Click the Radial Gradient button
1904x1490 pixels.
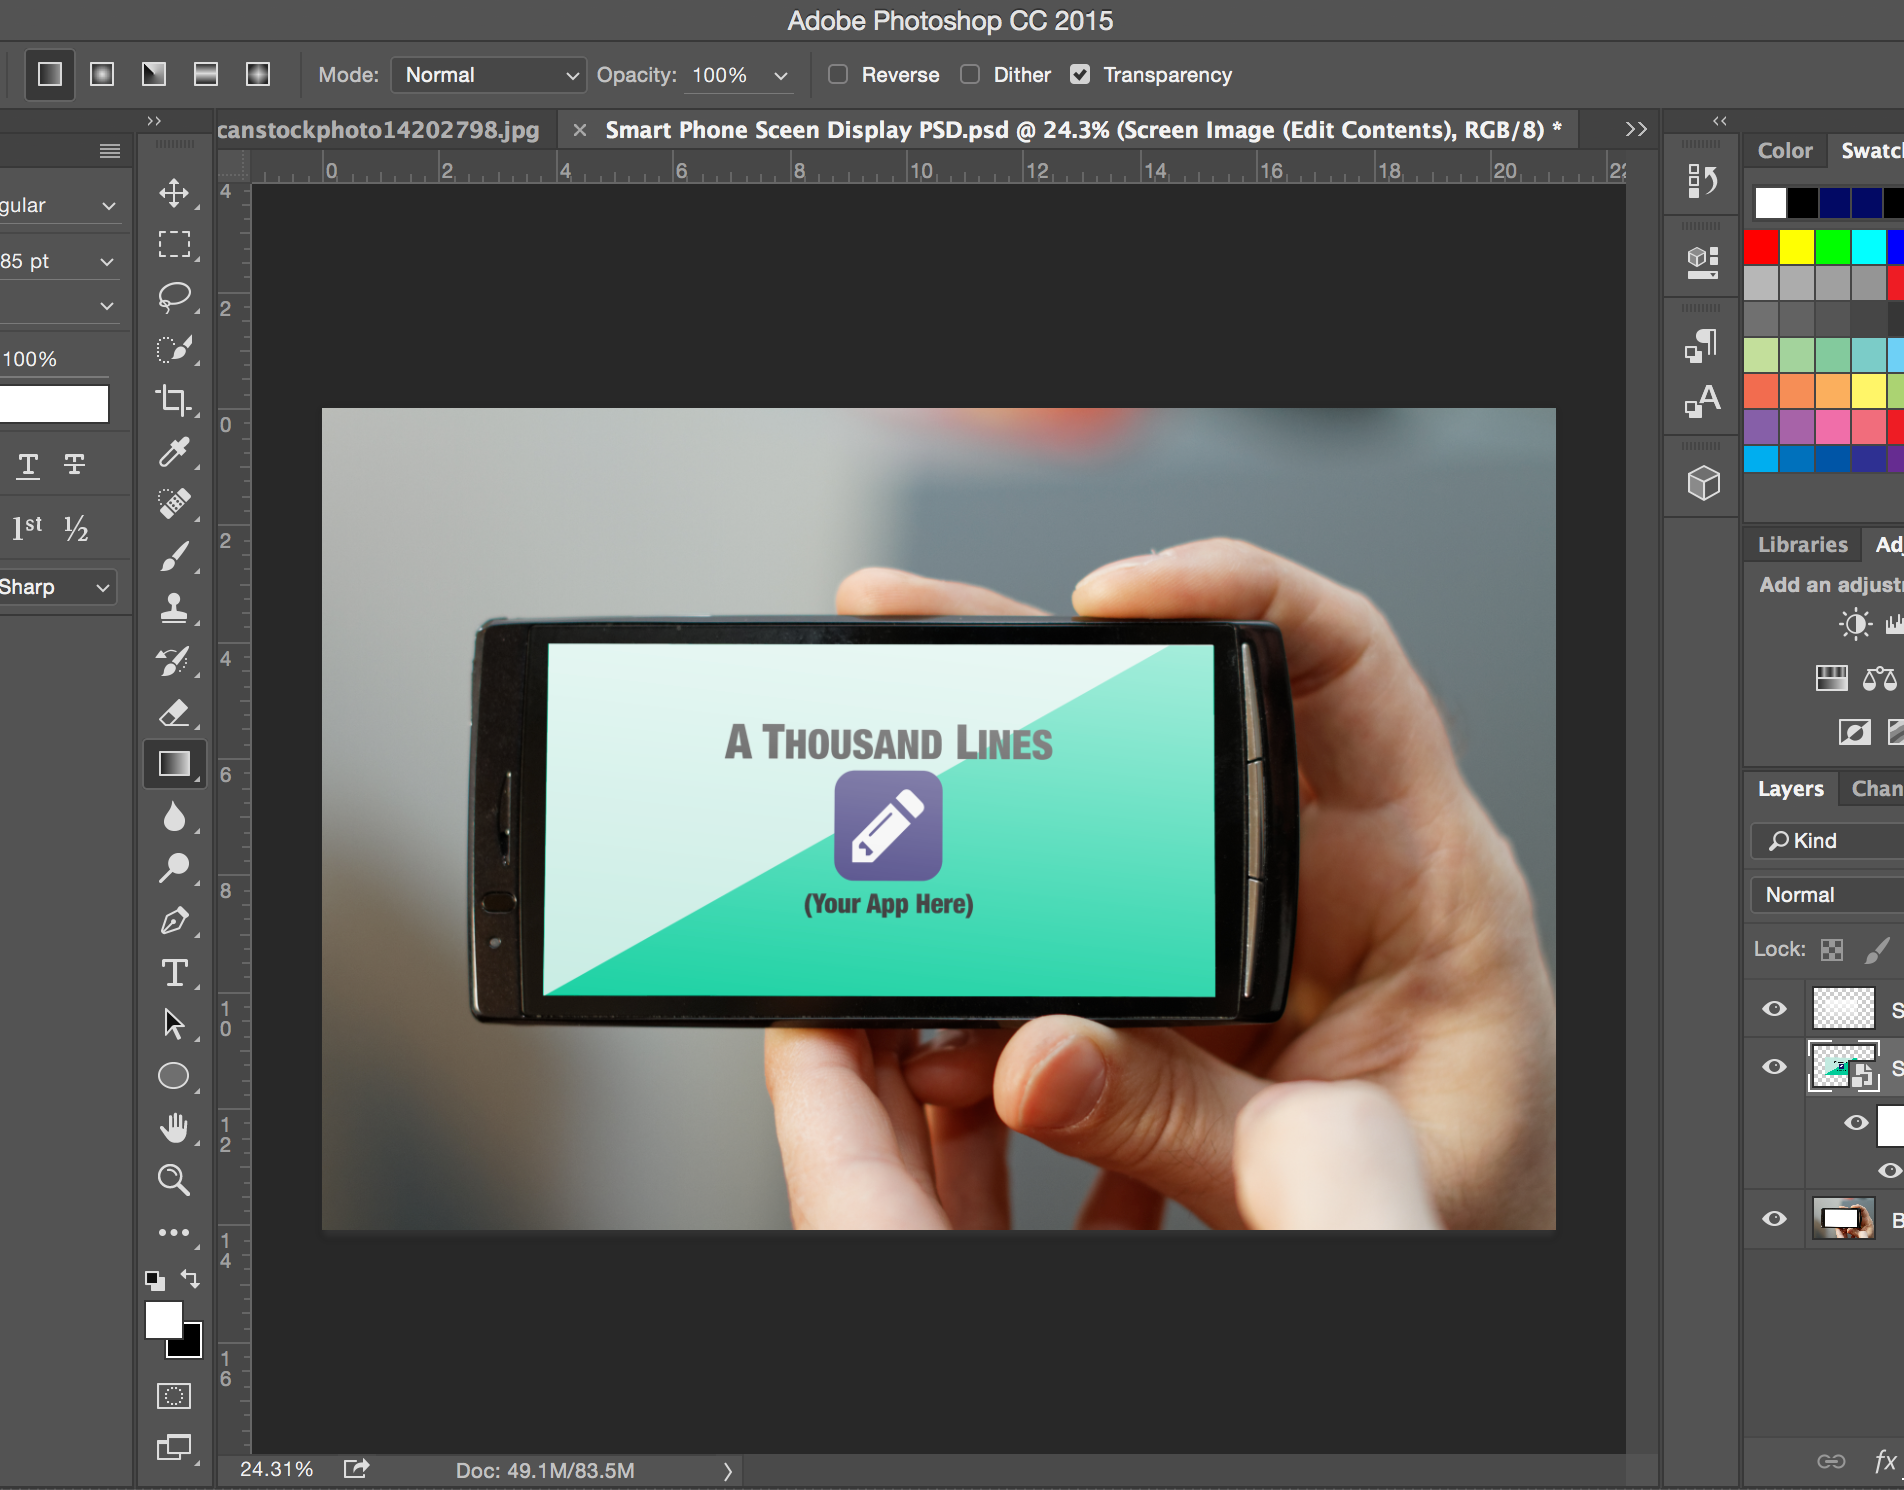pos(102,74)
